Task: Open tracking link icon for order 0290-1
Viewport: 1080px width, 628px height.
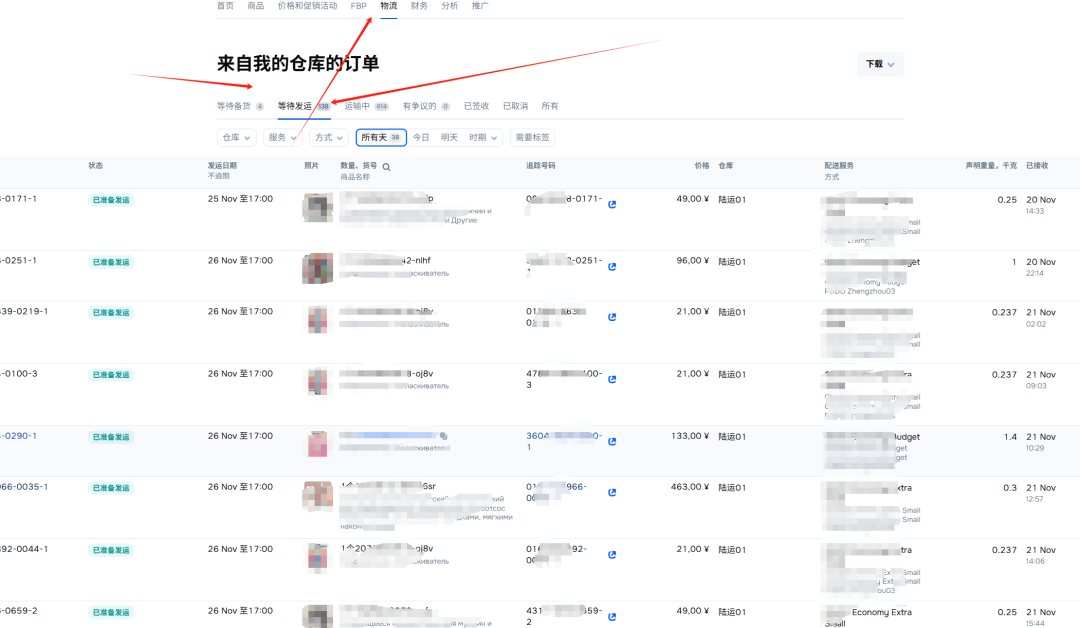Action: coord(612,441)
